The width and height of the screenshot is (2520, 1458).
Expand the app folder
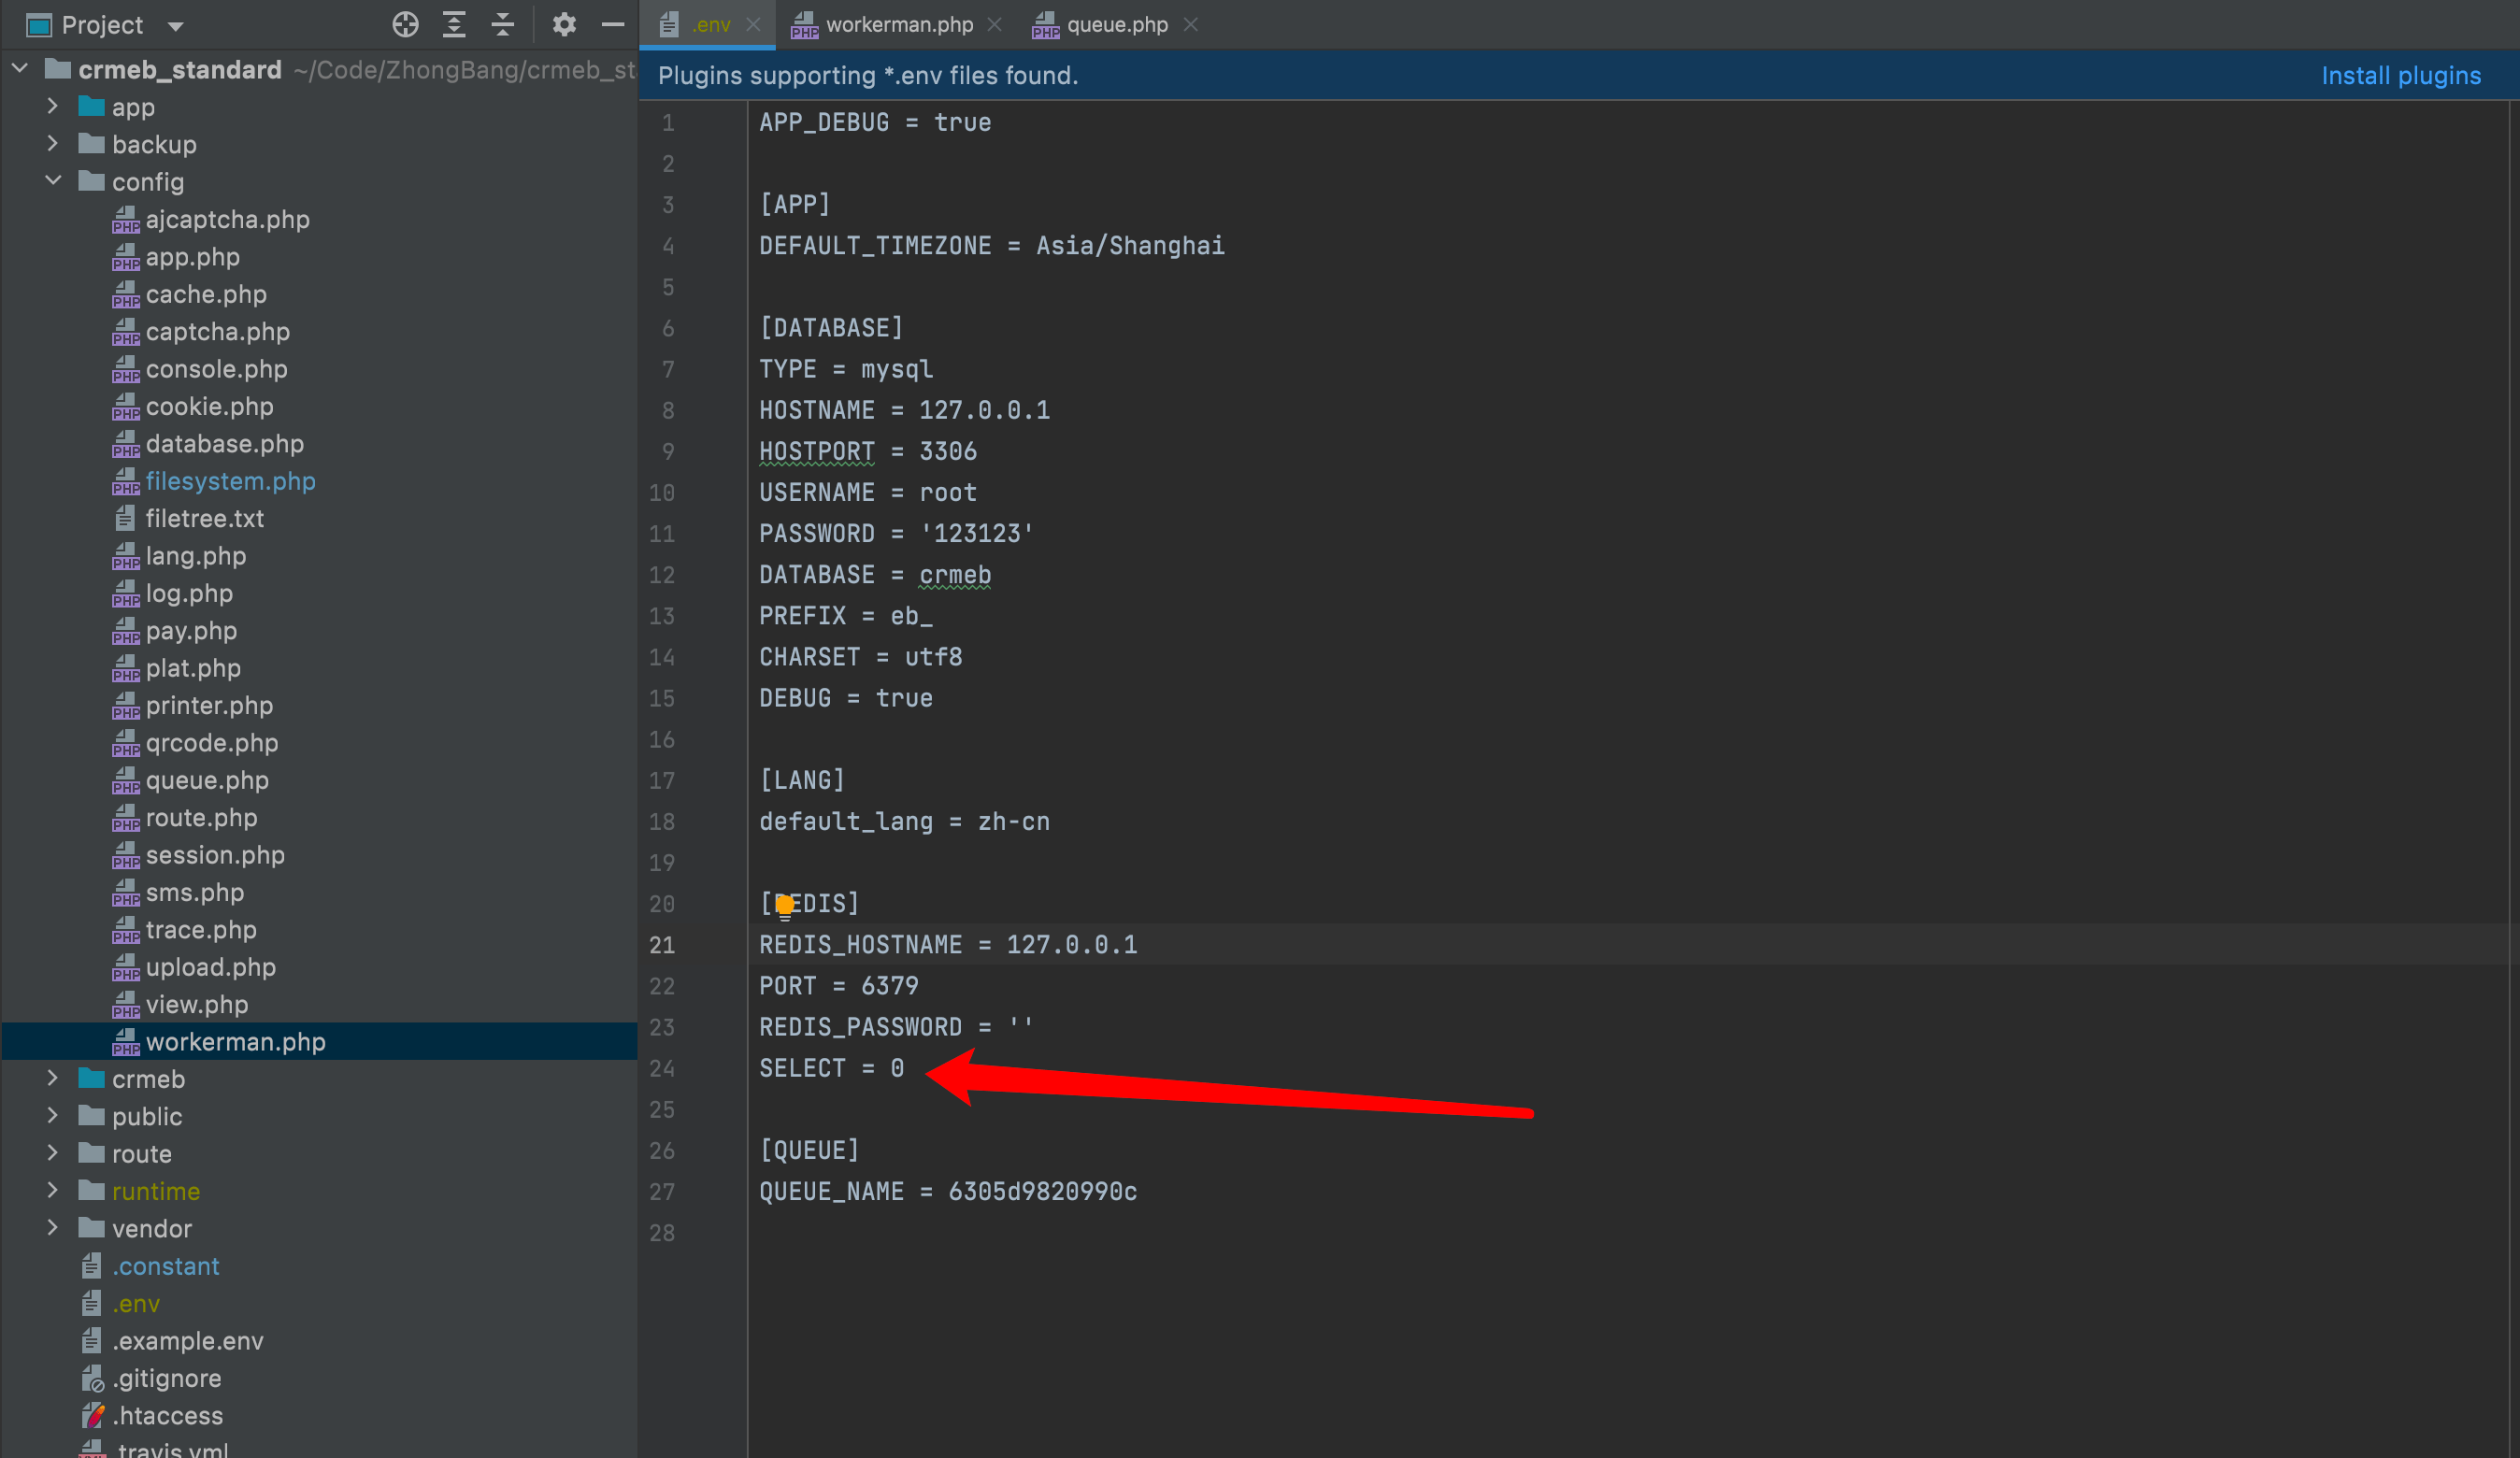pos(53,106)
